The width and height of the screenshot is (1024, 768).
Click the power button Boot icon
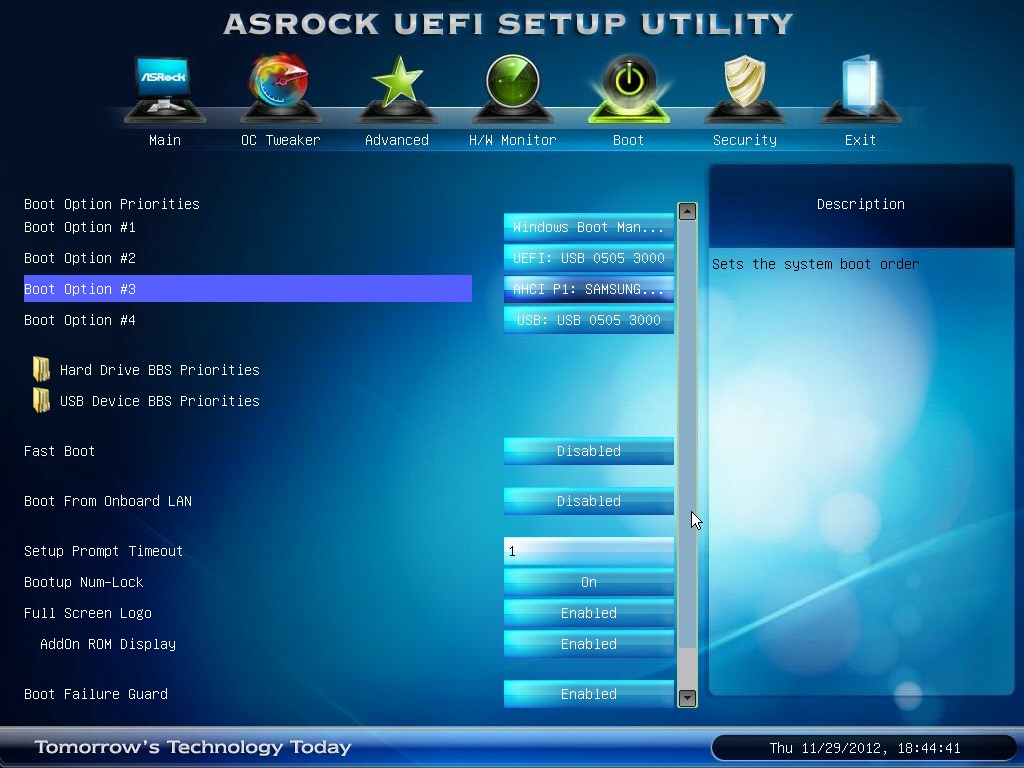click(629, 88)
